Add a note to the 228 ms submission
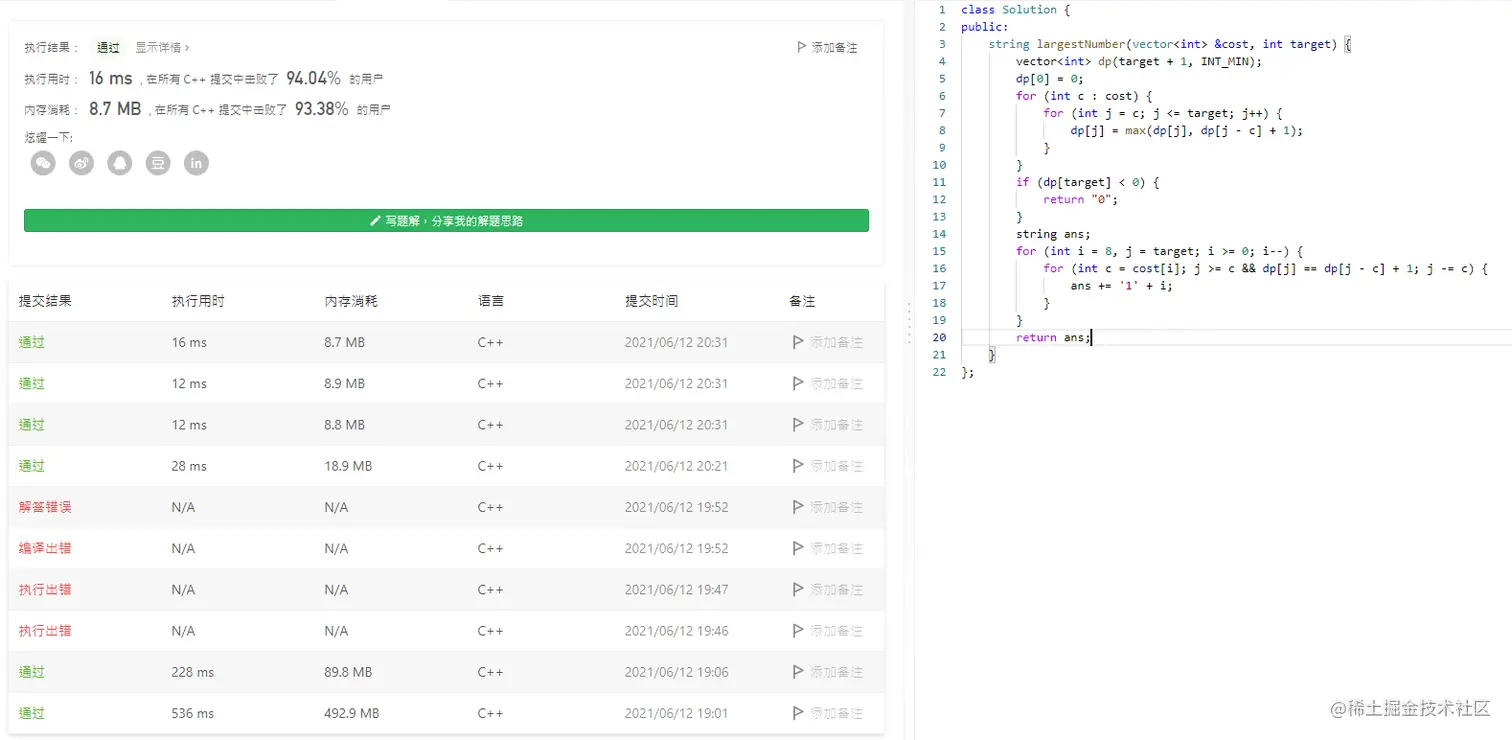The width and height of the screenshot is (1512, 740). point(827,672)
